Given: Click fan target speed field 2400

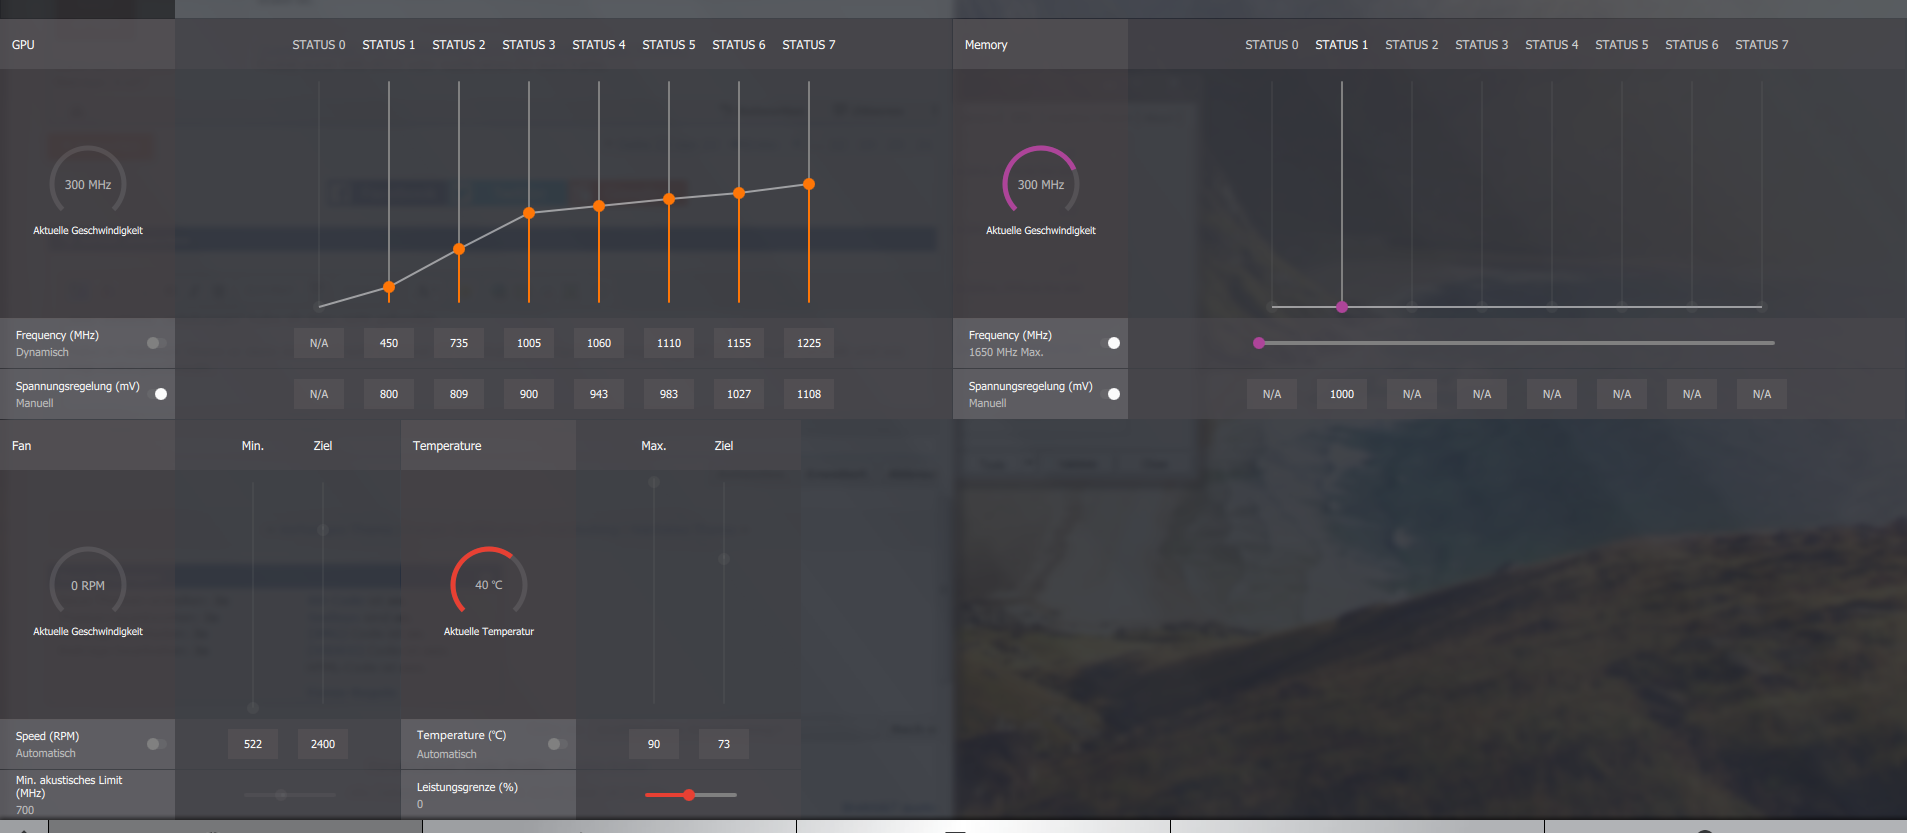Looking at the screenshot, I should [323, 744].
